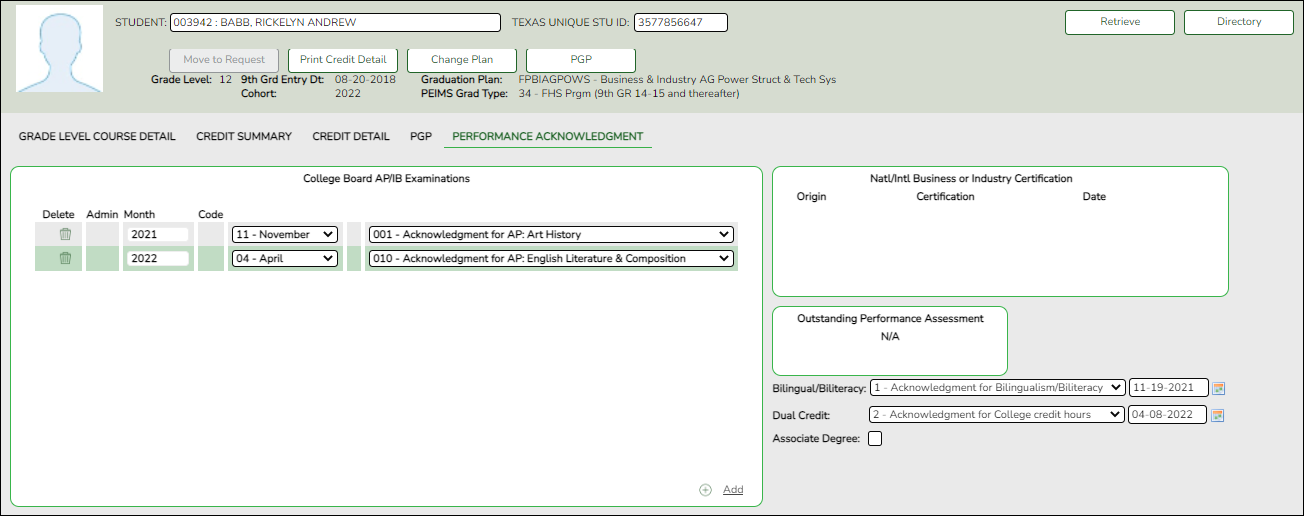
Task: Open AP: Art History acknowledgment dropdown
Action: [550, 234]
